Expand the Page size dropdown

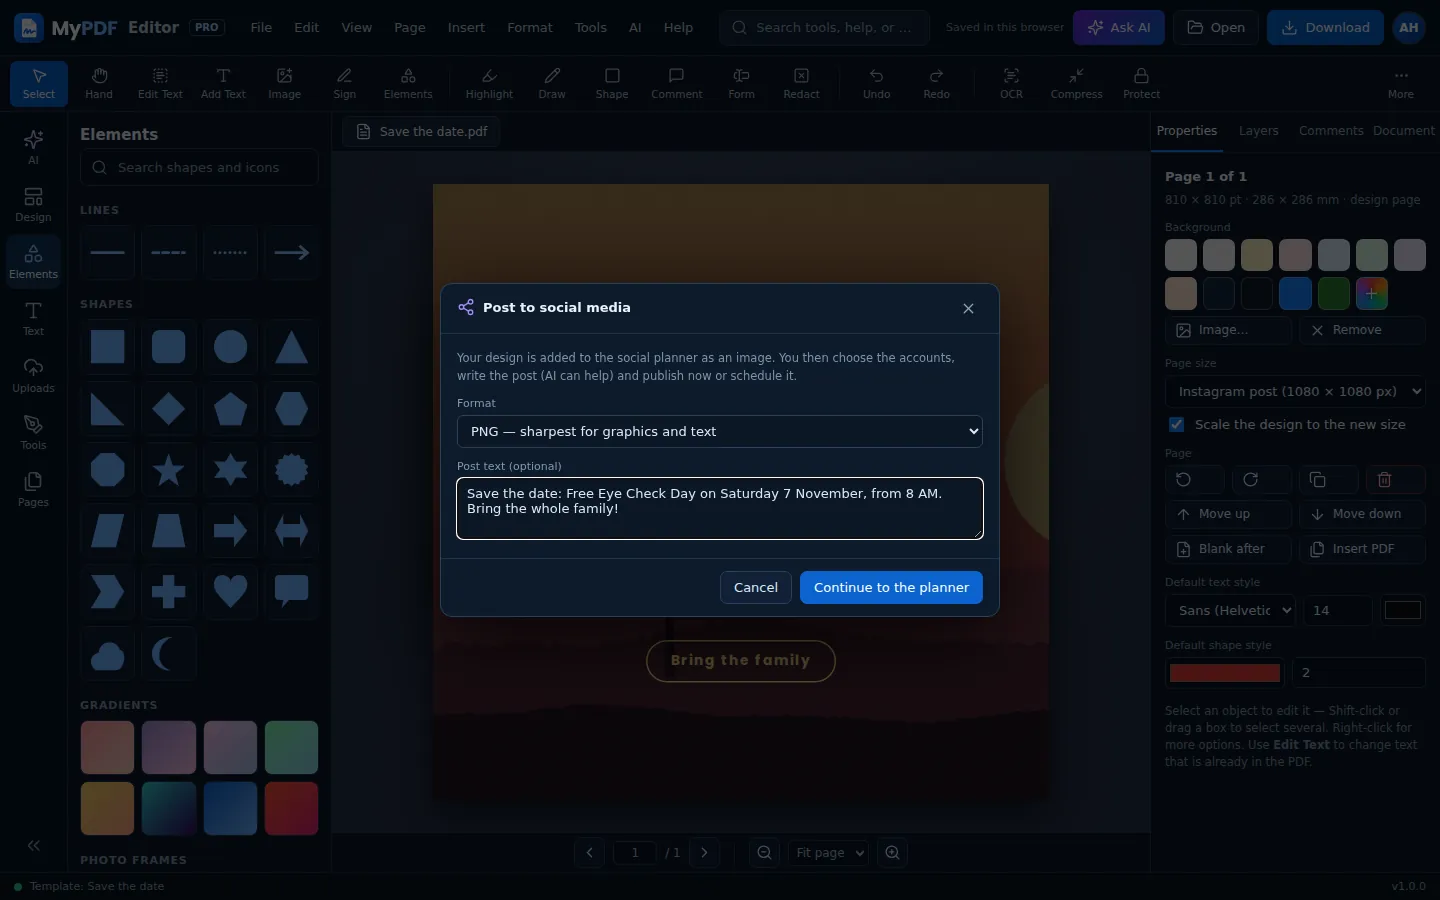coord(1295,392)
